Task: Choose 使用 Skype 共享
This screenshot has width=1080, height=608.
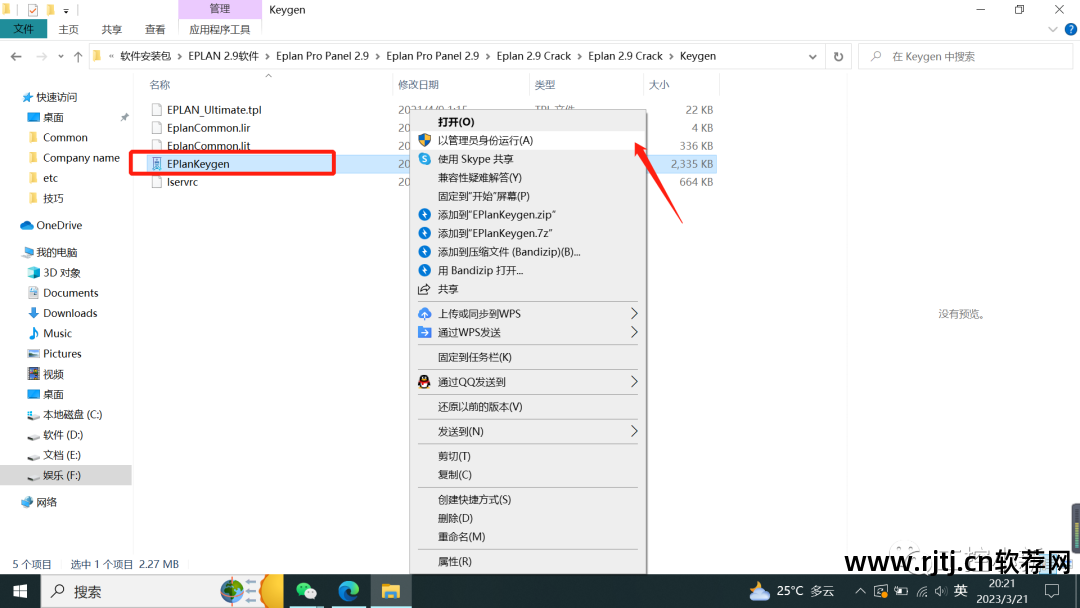Action: pyautogui.click(x=528, y=159)
